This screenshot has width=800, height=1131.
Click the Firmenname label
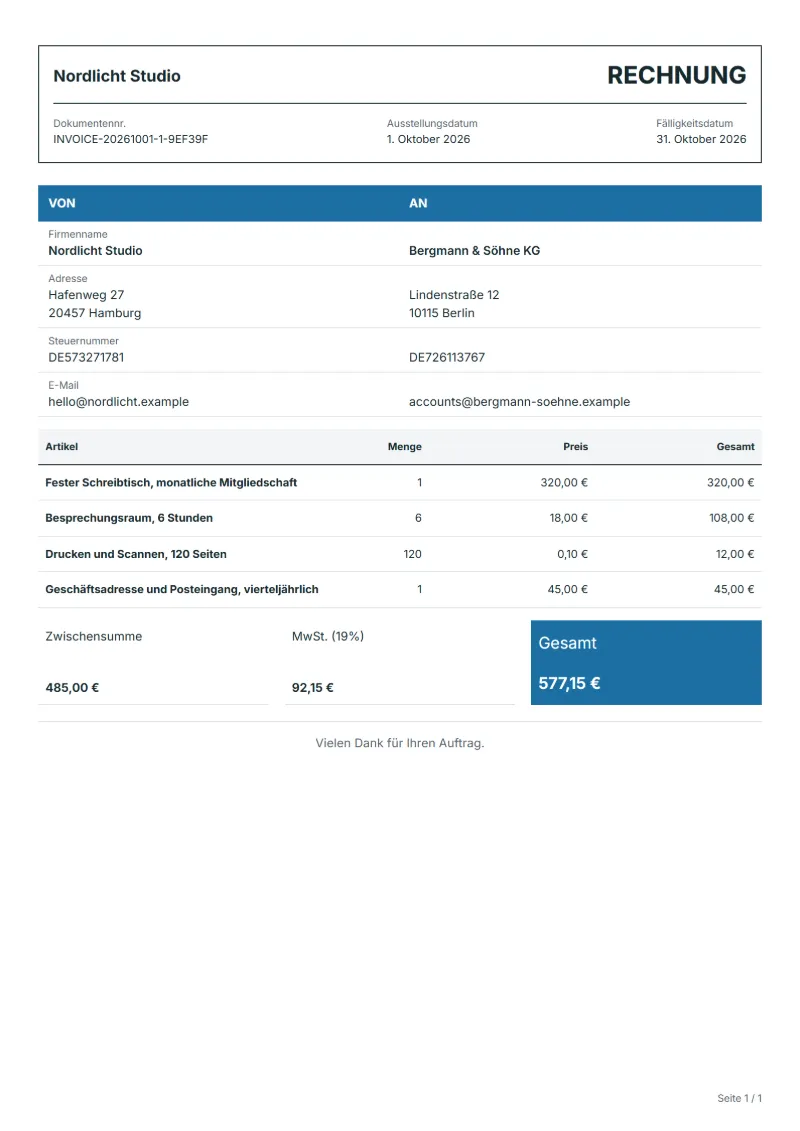pyautogui.click(x=78, y=234)
